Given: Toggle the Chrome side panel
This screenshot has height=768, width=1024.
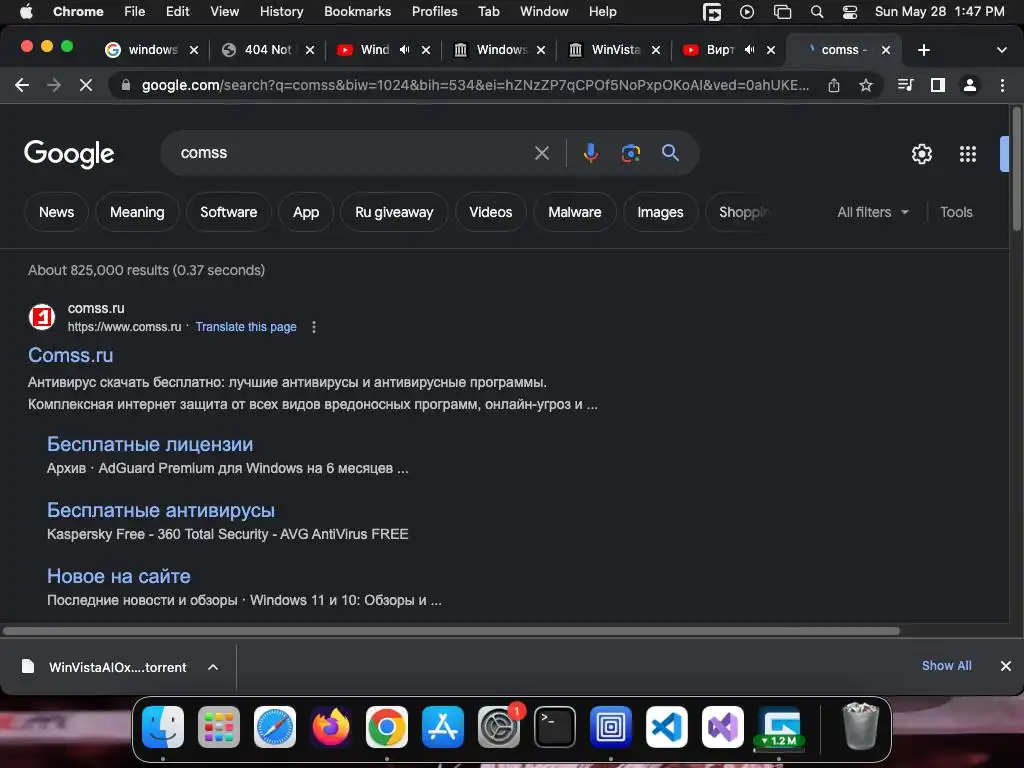Looking at the screenshot, I should [x=938, y=85].
